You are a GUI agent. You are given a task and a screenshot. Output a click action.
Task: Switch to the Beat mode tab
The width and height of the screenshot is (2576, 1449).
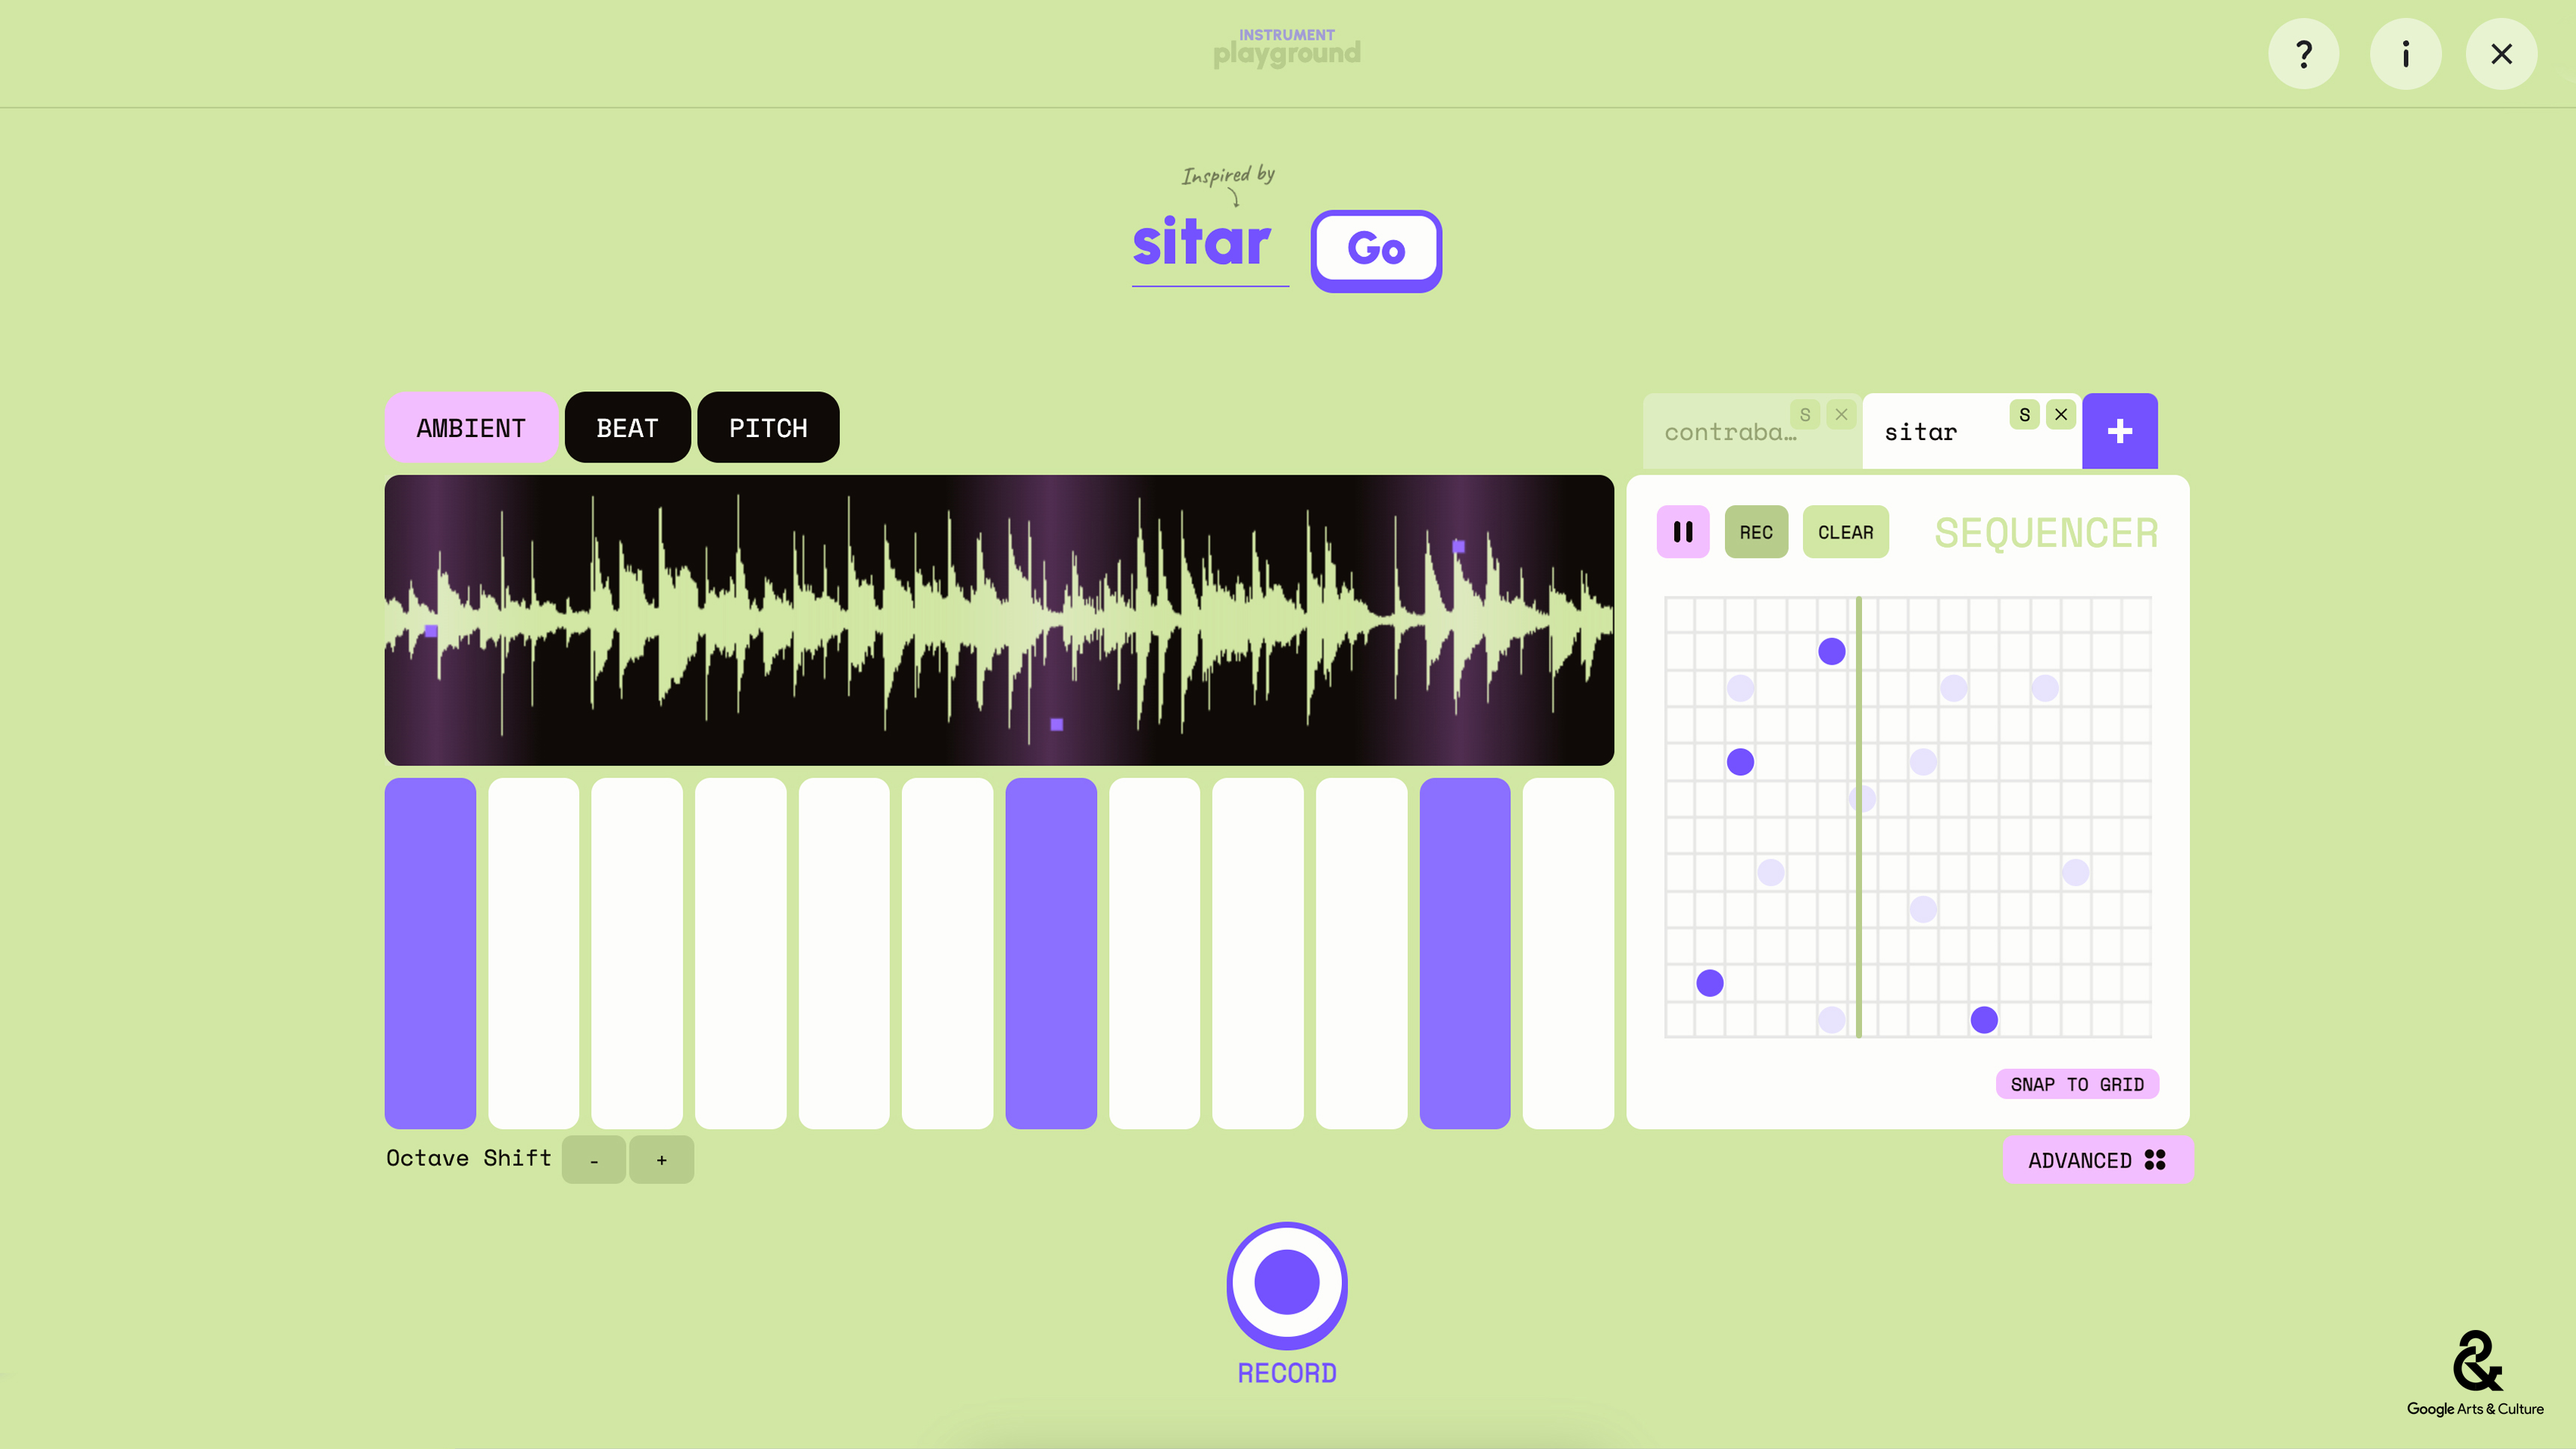click(x=627, y=428)
